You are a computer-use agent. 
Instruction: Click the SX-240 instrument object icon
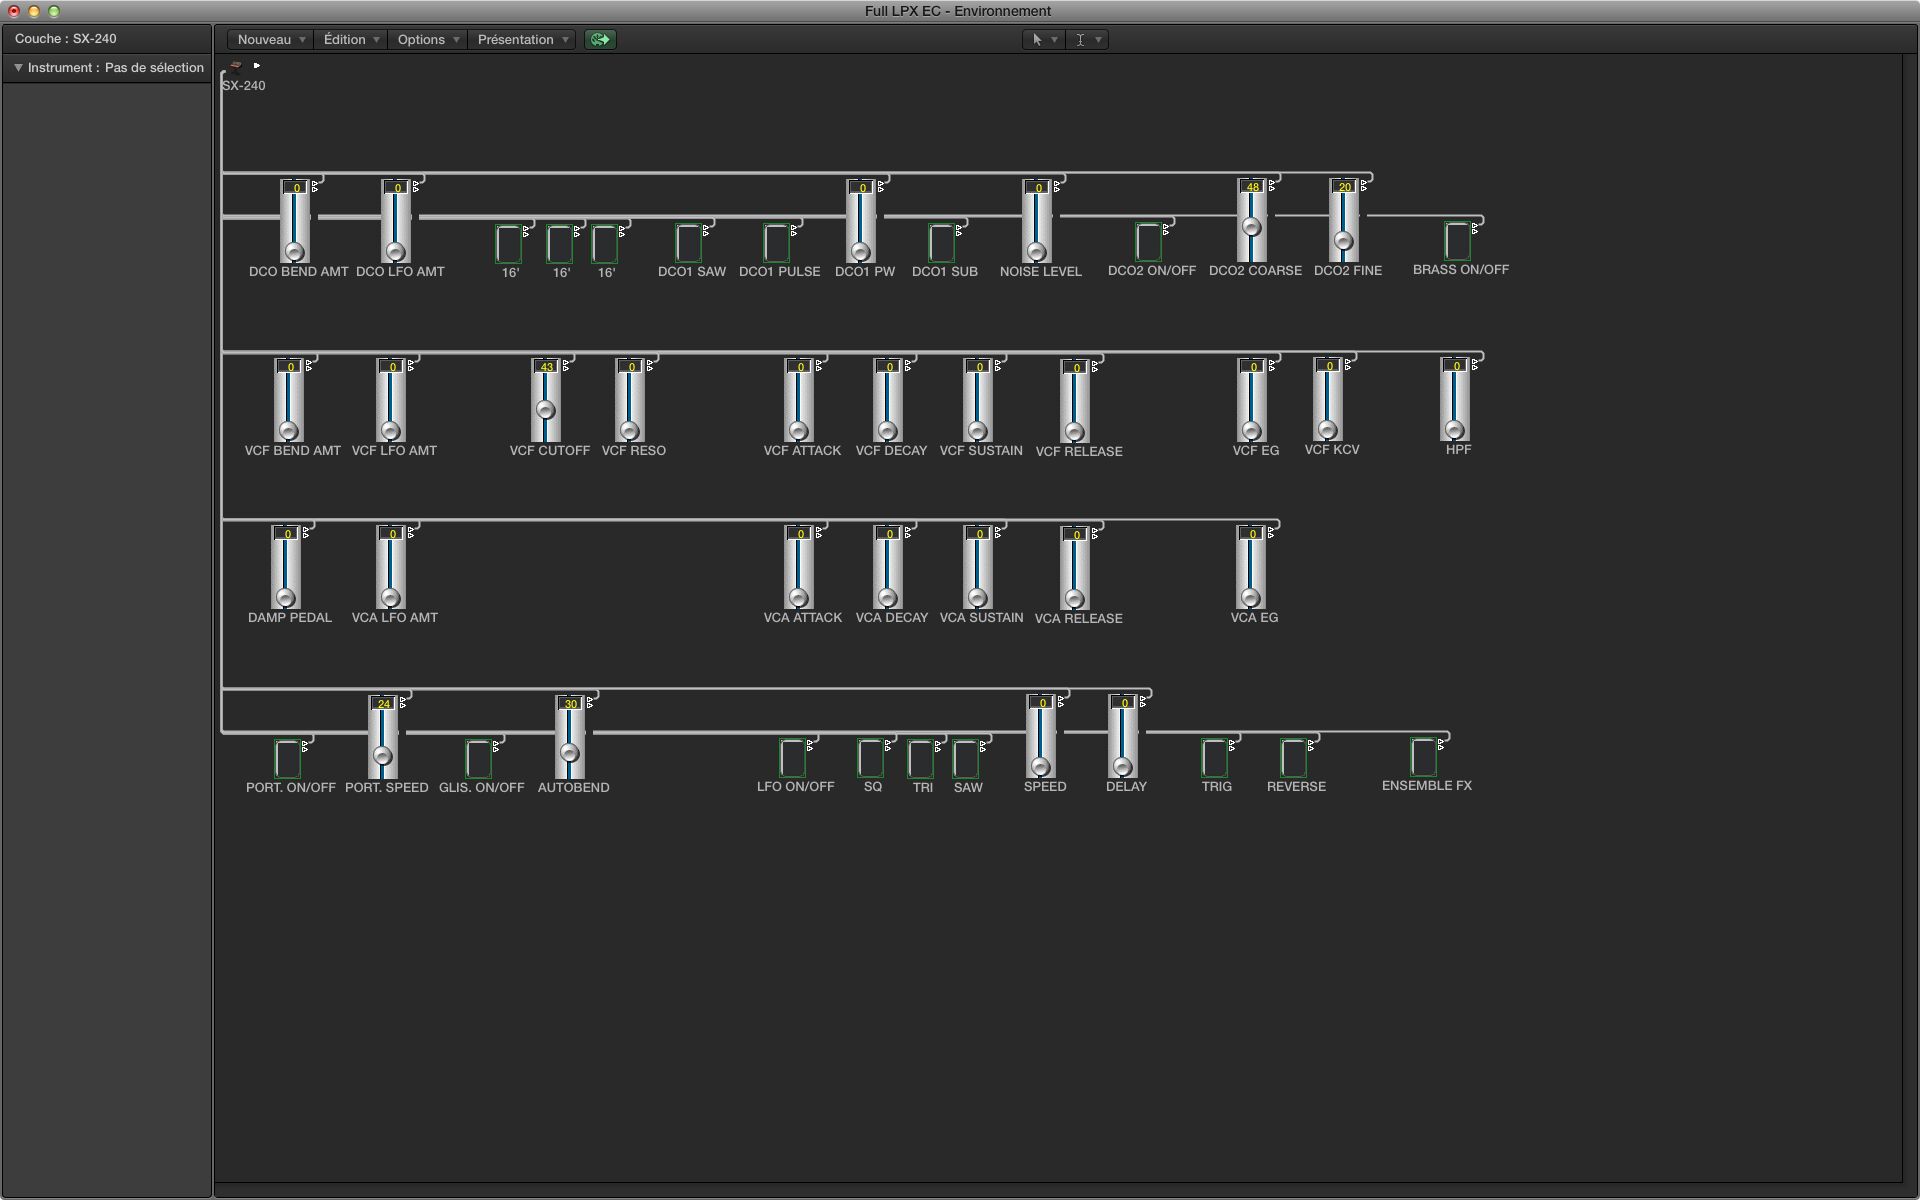[236, 66]
